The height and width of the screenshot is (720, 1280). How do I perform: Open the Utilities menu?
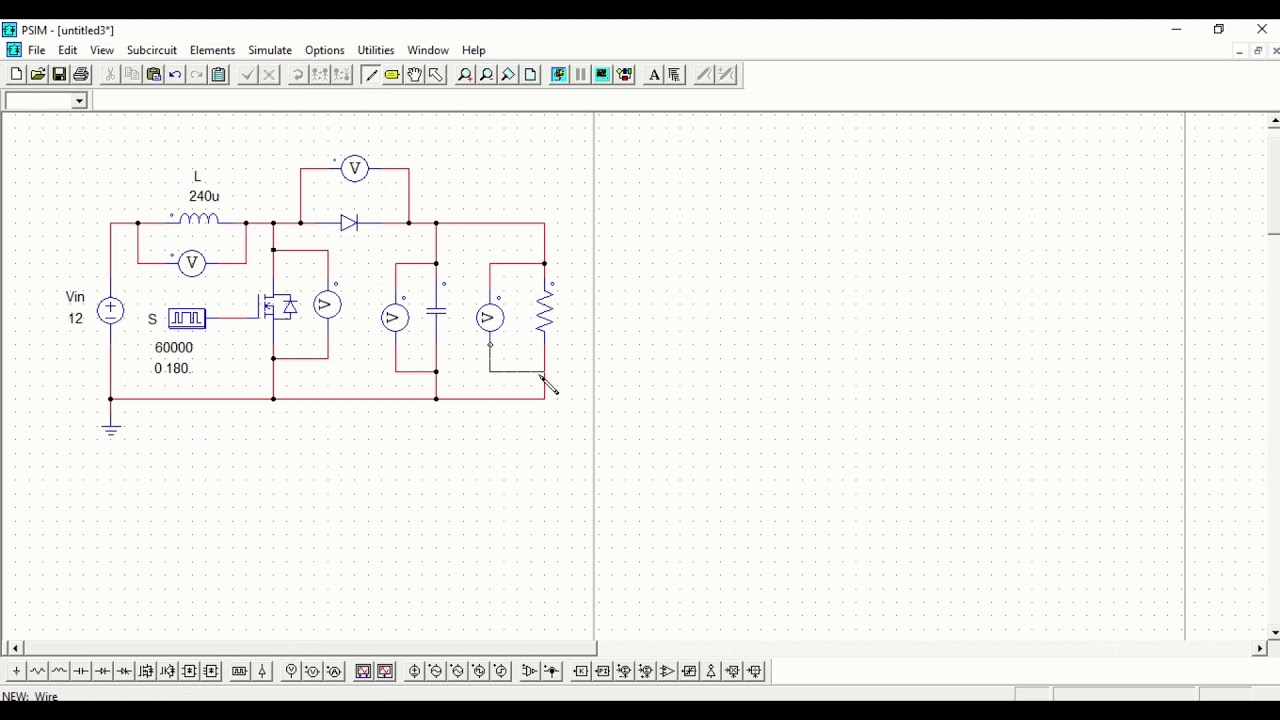click(x=376, y=50)
